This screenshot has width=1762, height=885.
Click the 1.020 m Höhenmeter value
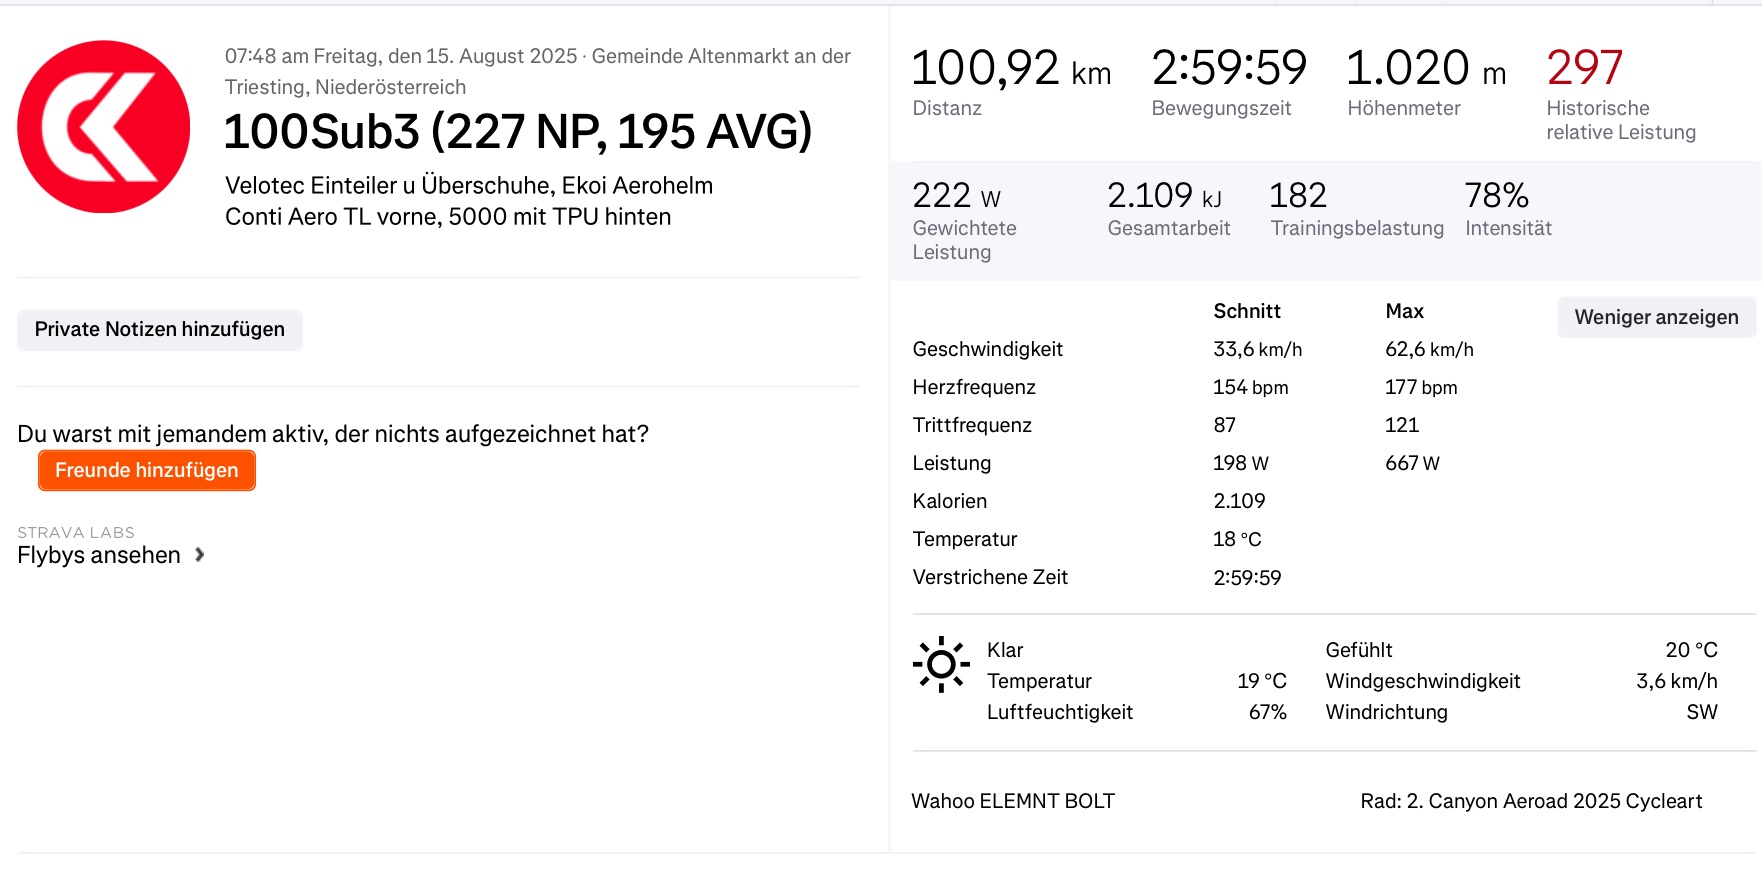tap(1425, 69)
